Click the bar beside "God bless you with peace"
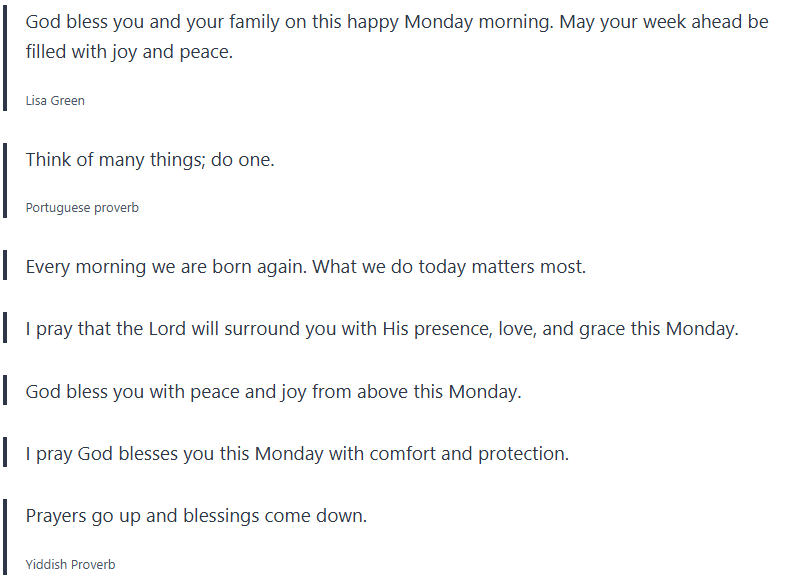Image resolution: width=806 pixels, height=579 pixels. click(x=5, y=391)
